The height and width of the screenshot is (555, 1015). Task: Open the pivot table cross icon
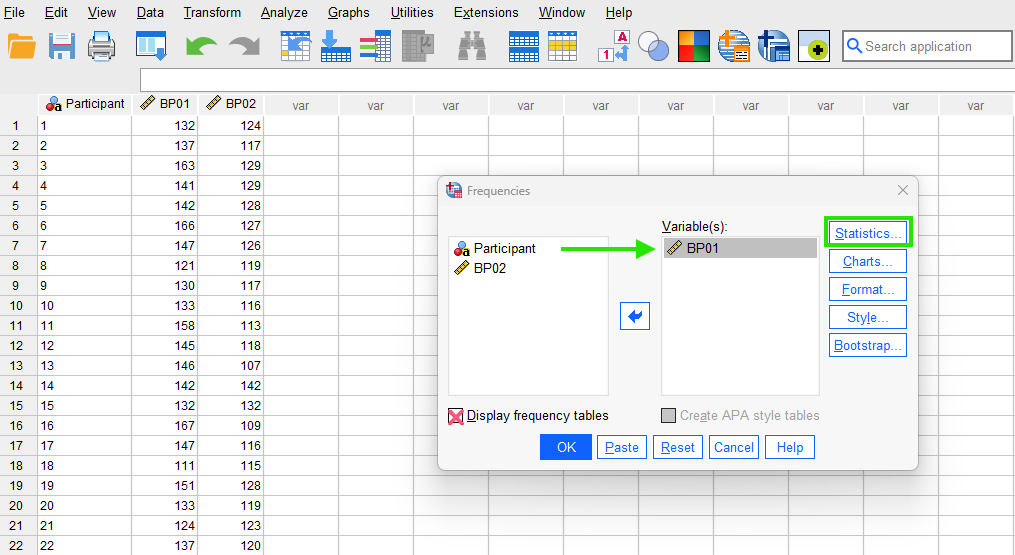(x=774, y=47)
